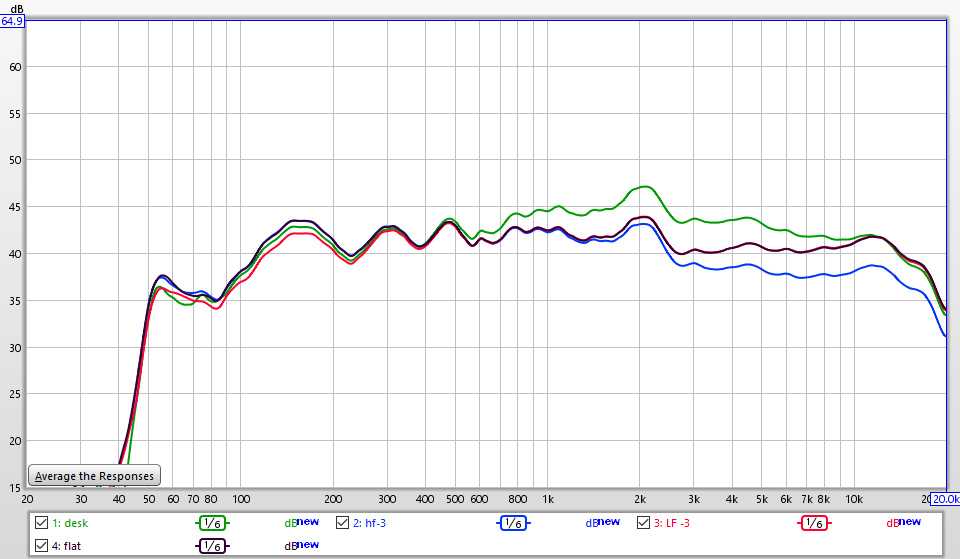
Task: Disable the '4: flat' trace checkbox
Action: [x=41, y=545]
